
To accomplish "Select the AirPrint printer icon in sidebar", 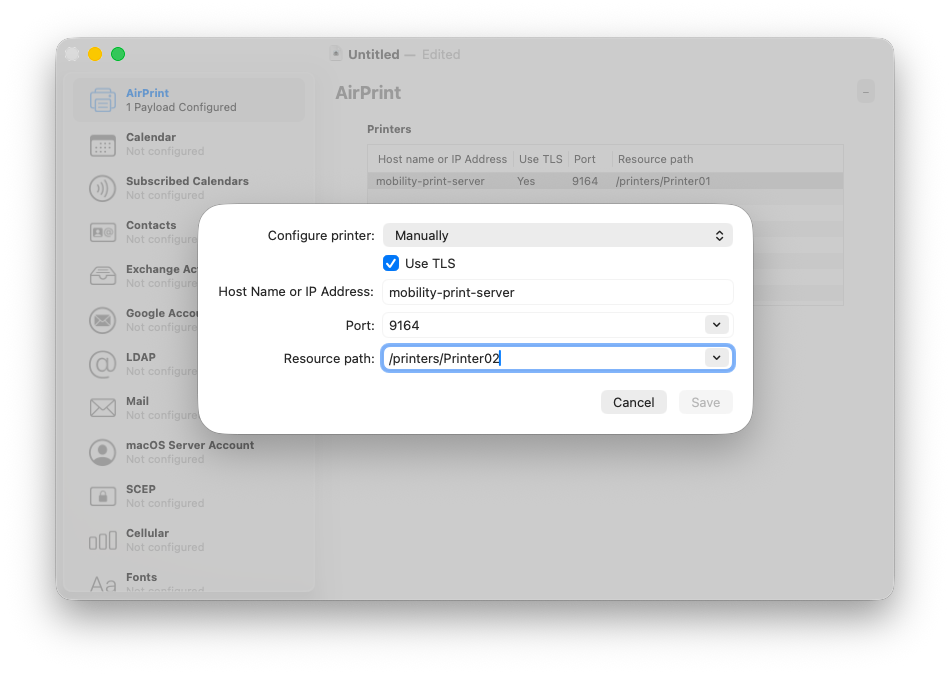I will click(102, 100).
